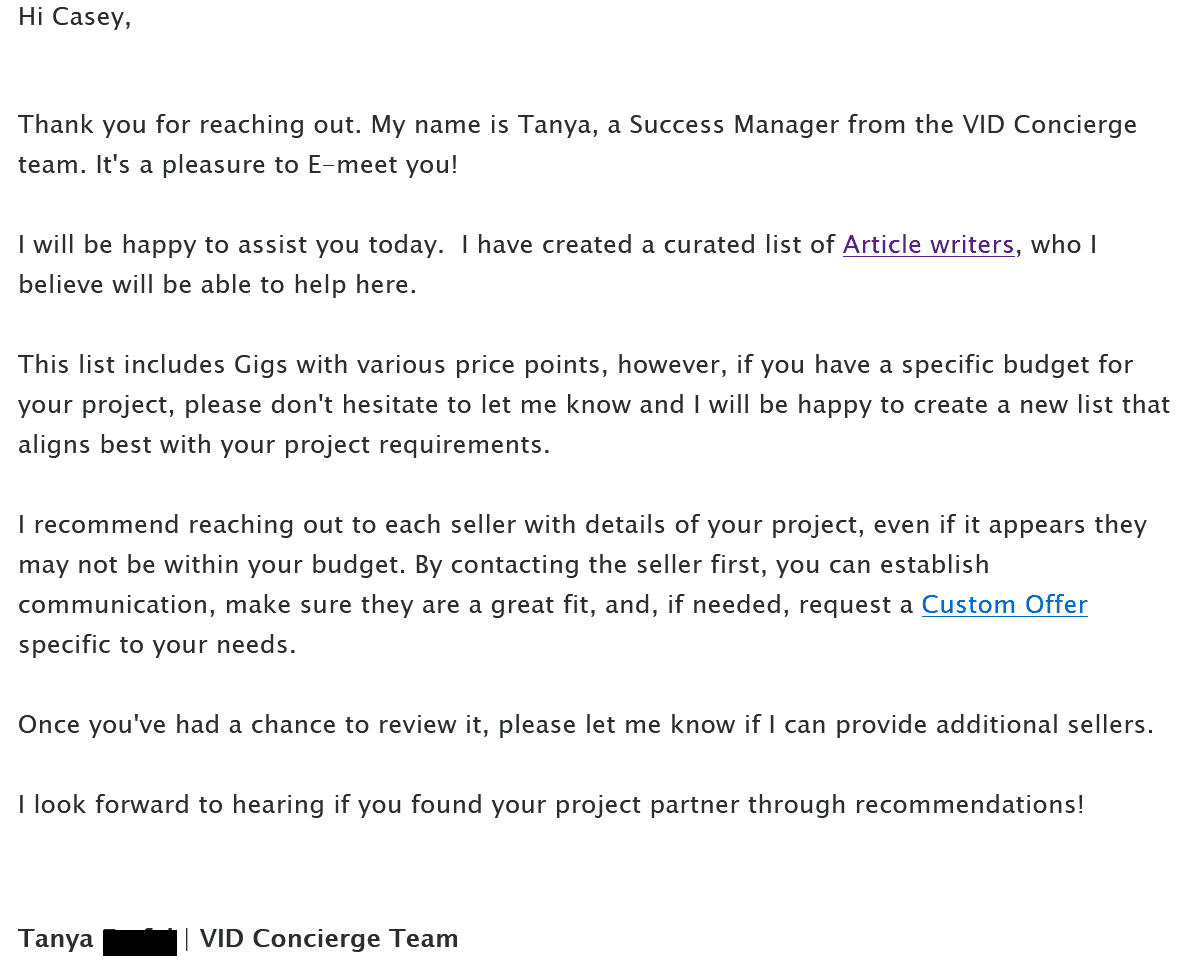
Task: Click the sentence 'I look forward to hearing'
Action: [x=551, y=805]
